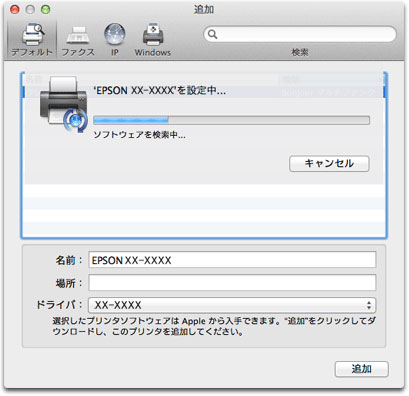409x396 pixels.
Task: Click the magnifier icon in search field
Action: point(212,34)
